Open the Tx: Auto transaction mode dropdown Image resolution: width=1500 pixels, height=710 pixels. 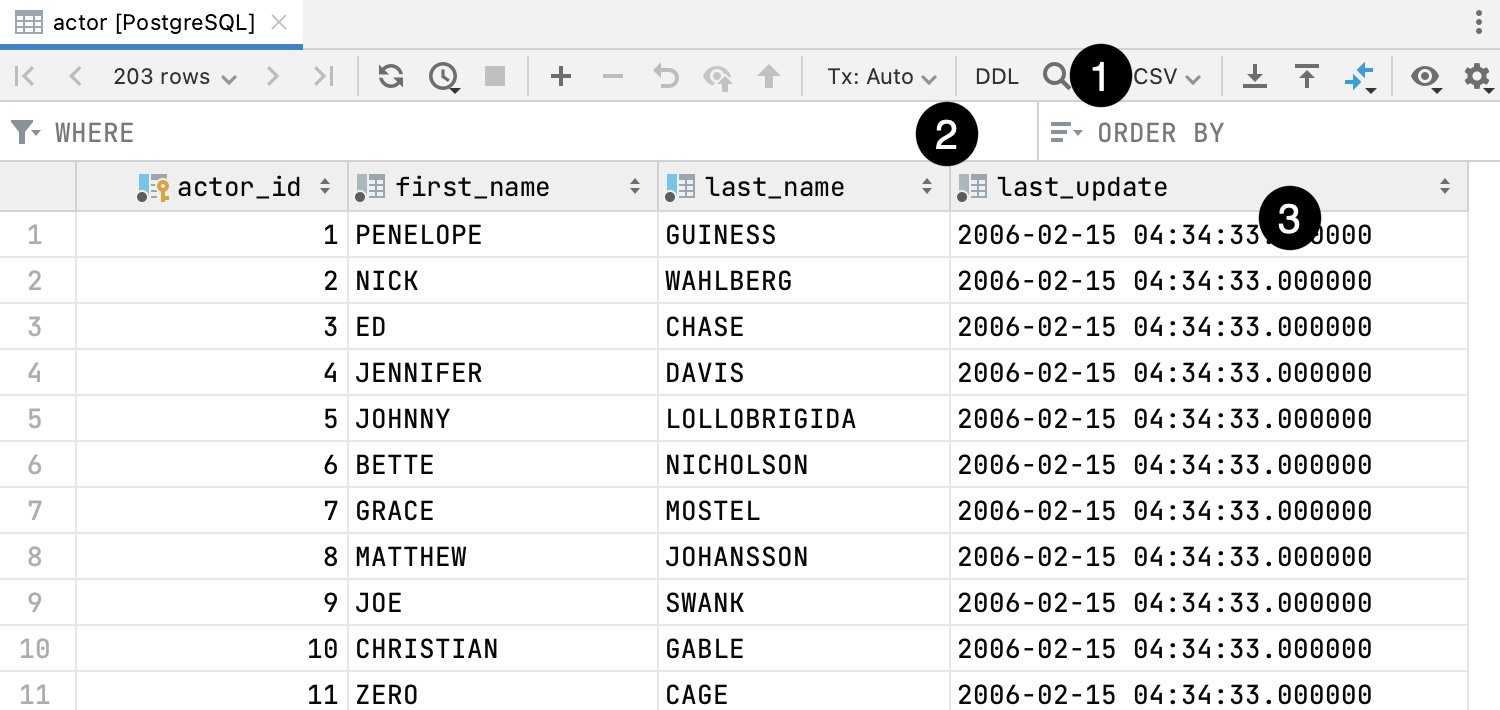[880, 75]
